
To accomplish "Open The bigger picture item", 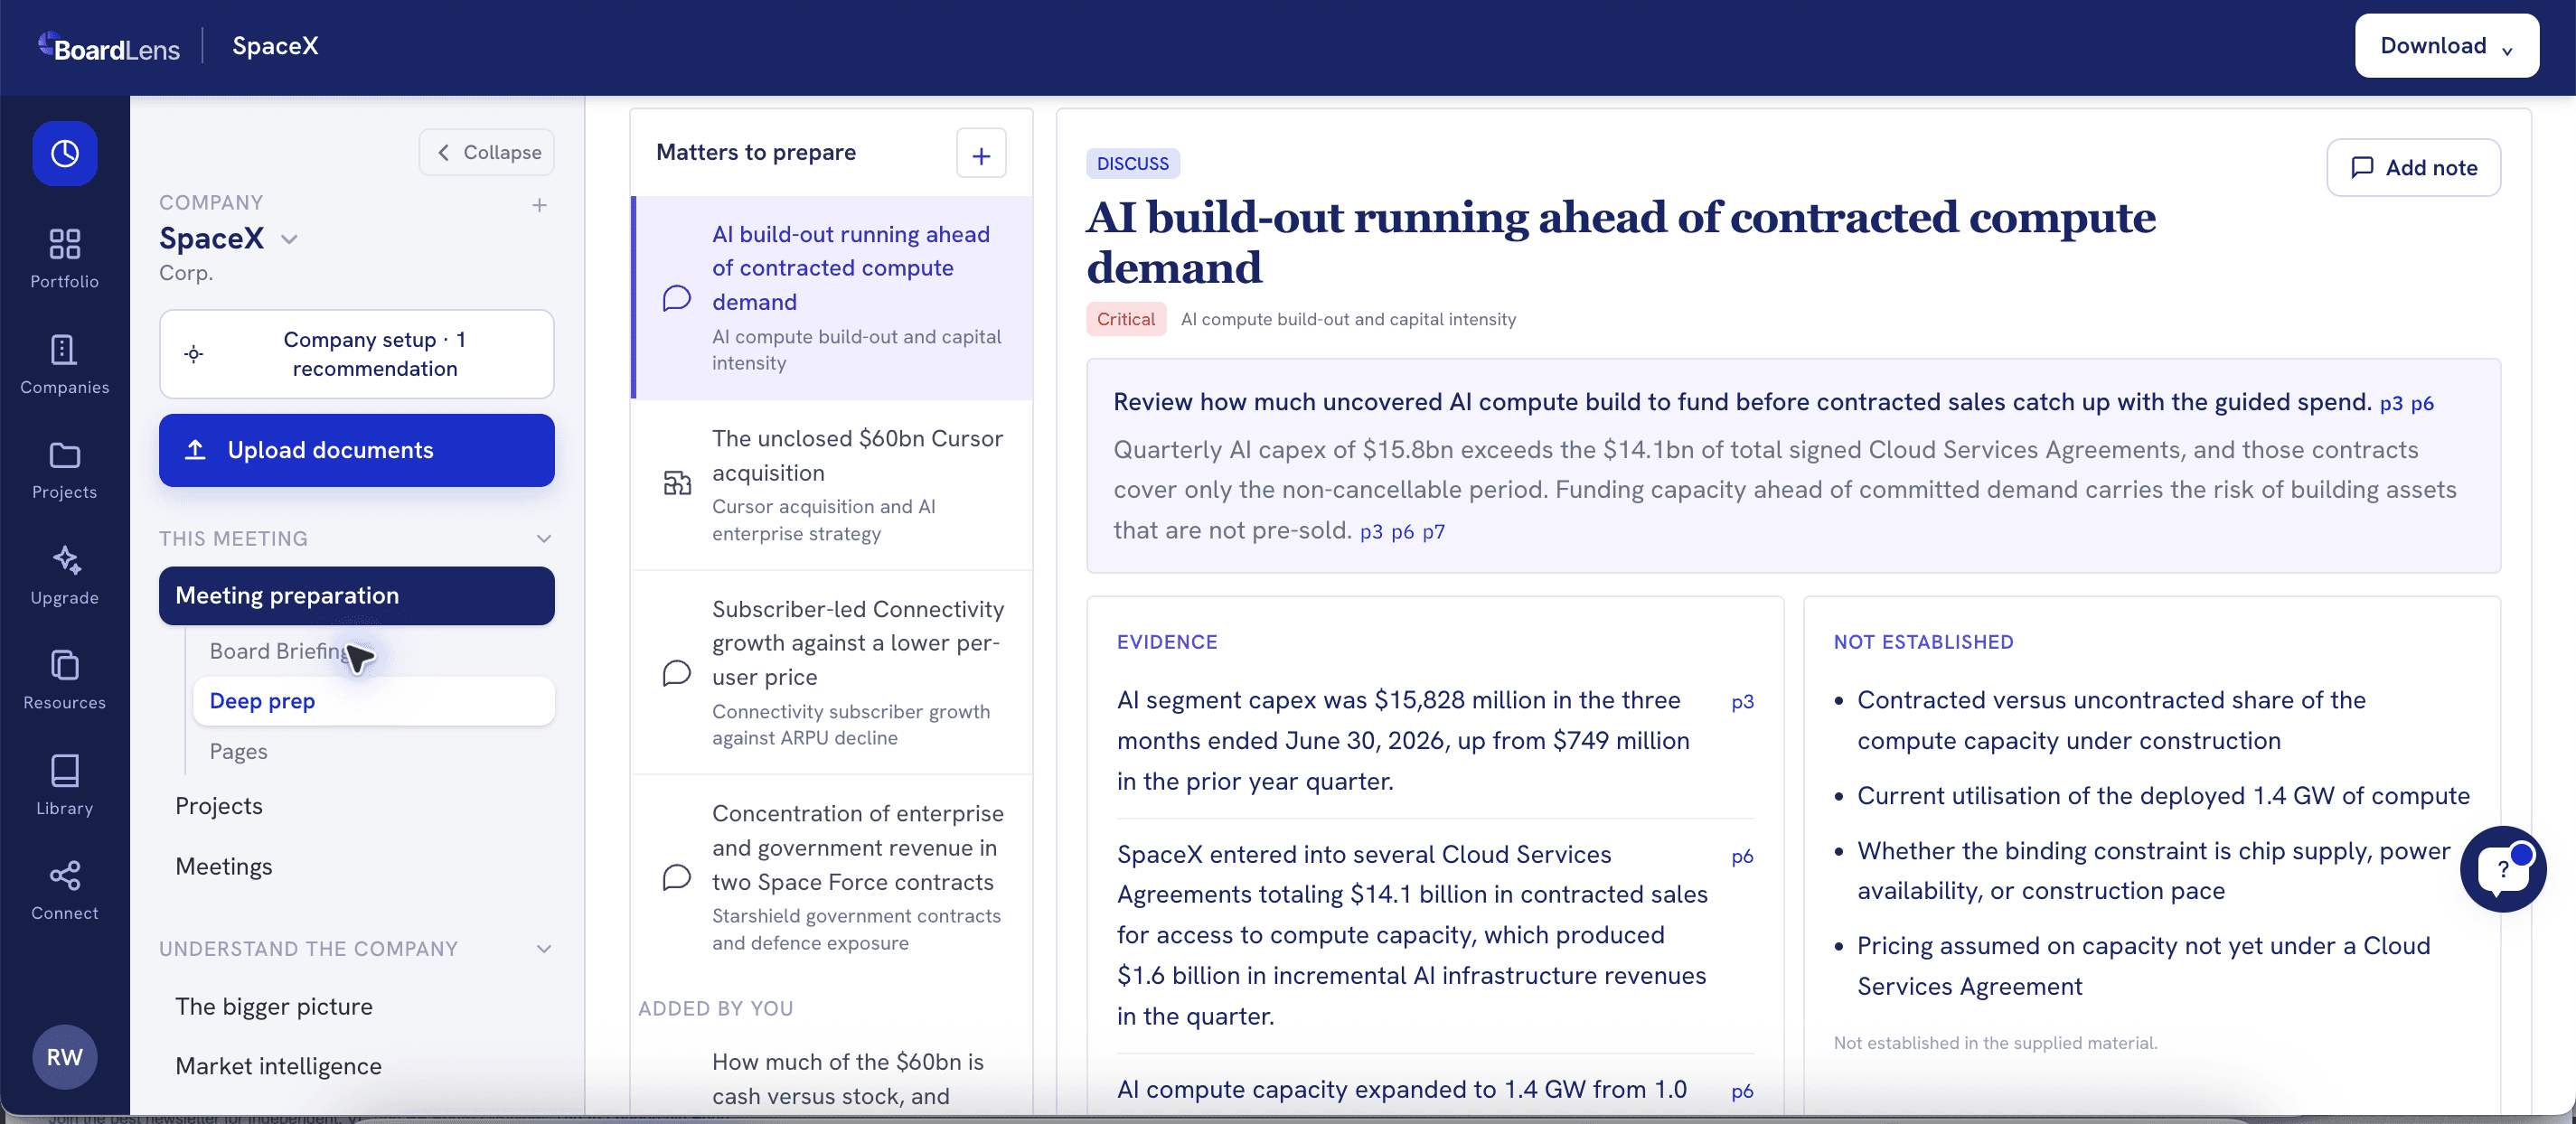I will coord(274,1007).
